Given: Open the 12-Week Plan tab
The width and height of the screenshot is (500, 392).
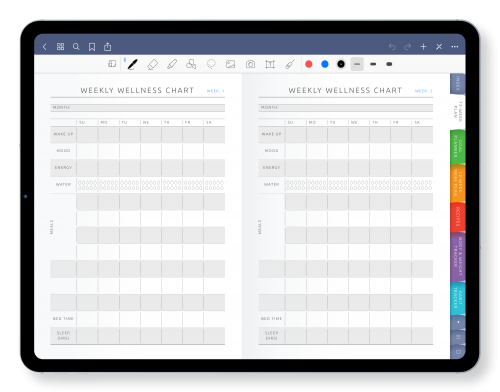Looking at the screenshot, I should (x=457, y=112).
